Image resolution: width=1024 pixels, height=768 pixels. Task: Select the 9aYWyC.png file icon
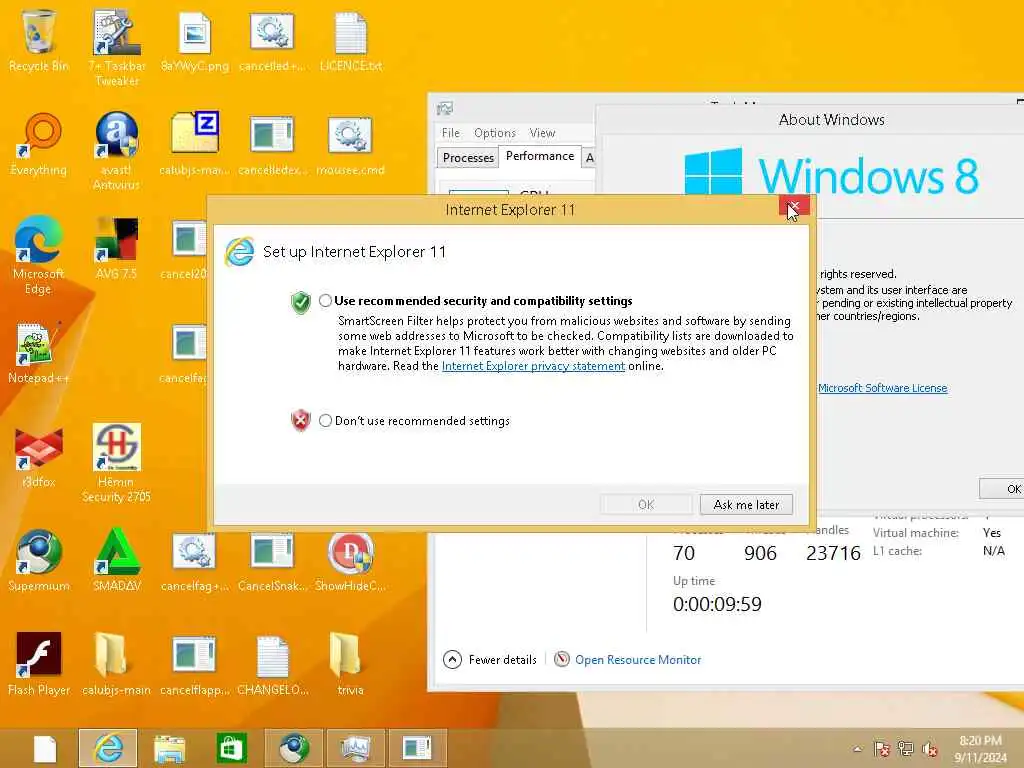(x=195, y=40)
